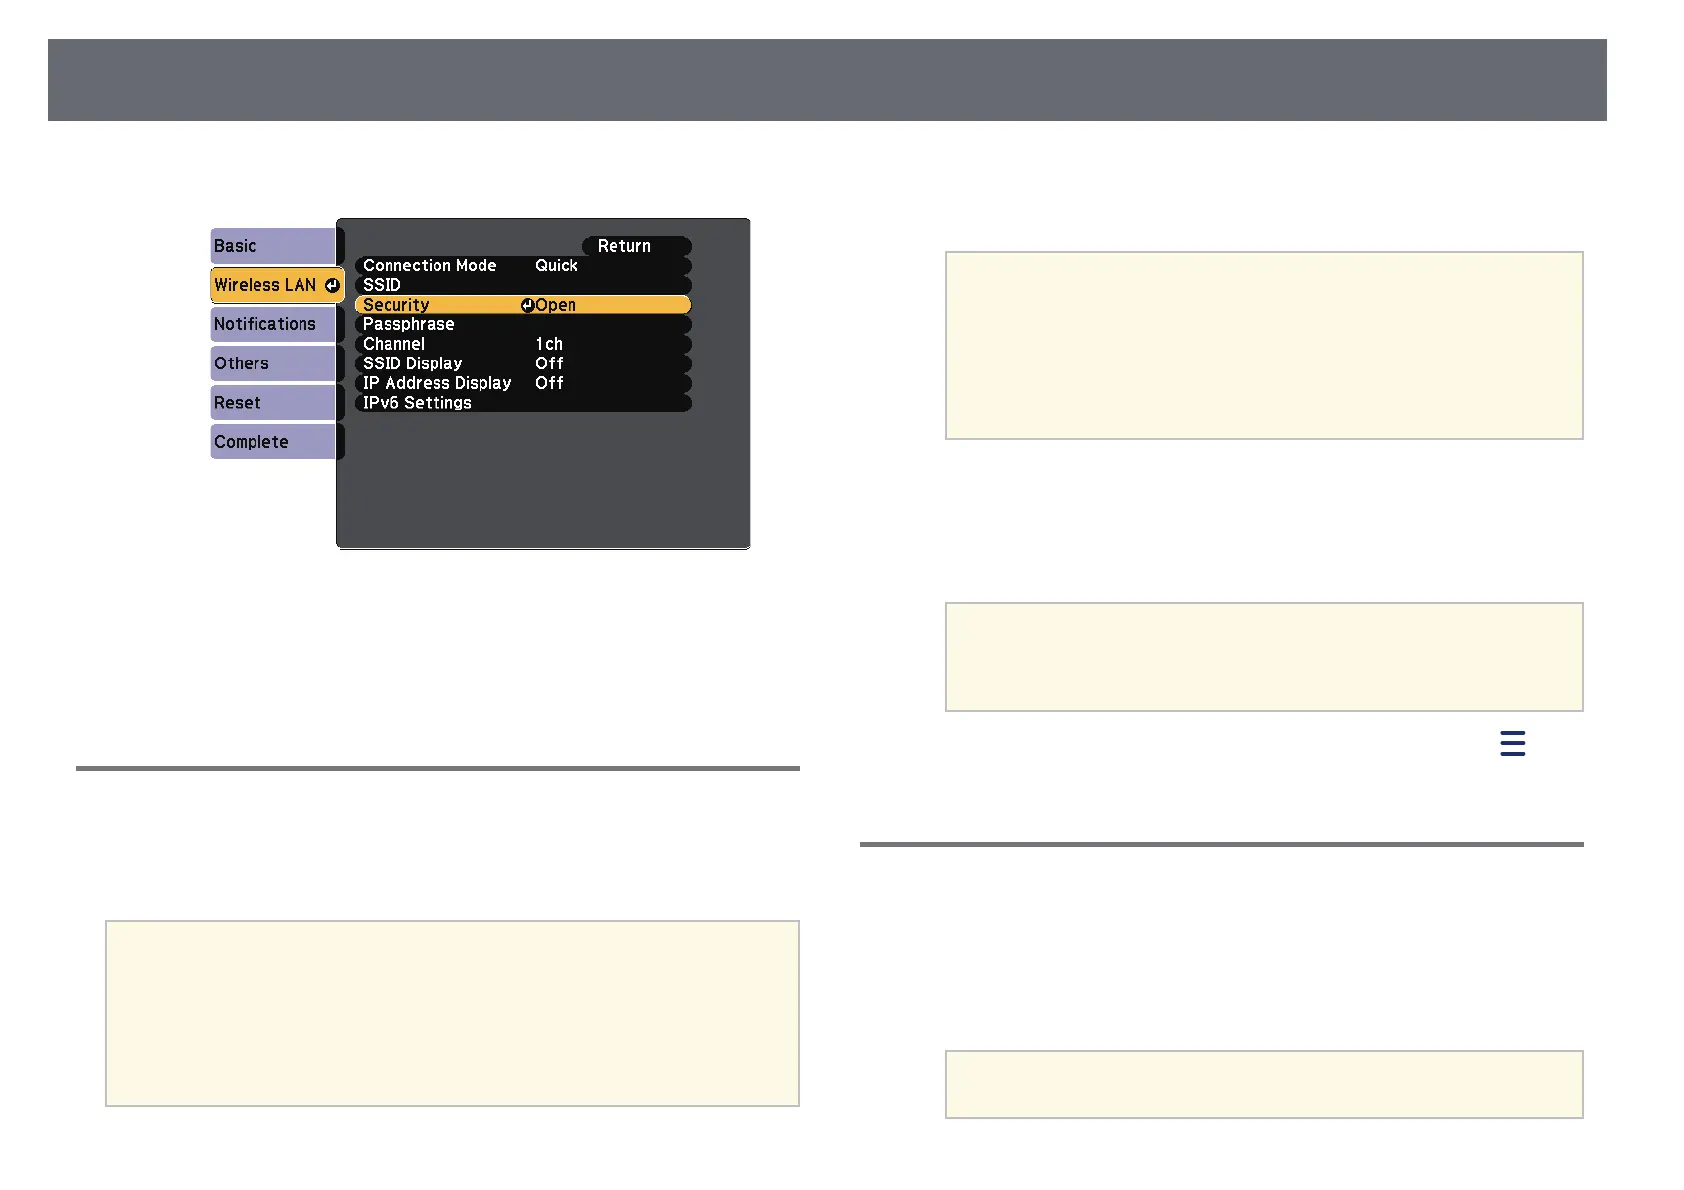The width and height of the screenshot is (1684, 1190).
Task: Select the SSID Display row
Action: coord(523,363)
